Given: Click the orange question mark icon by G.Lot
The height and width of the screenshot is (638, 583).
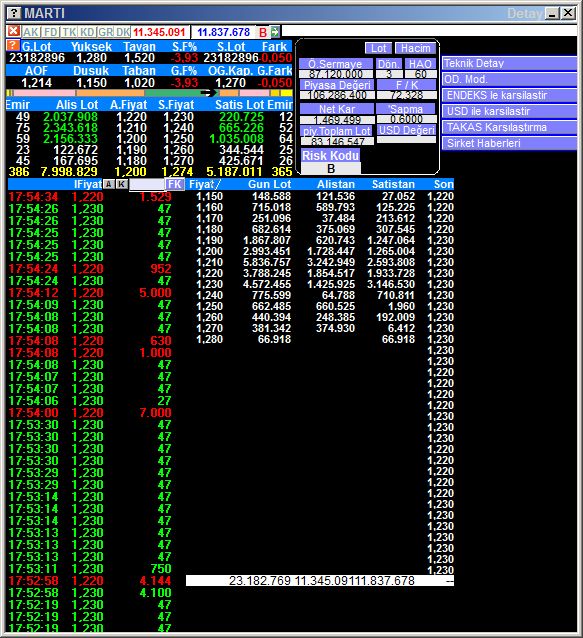Looking at the screenshot, I should pos(13,45).
